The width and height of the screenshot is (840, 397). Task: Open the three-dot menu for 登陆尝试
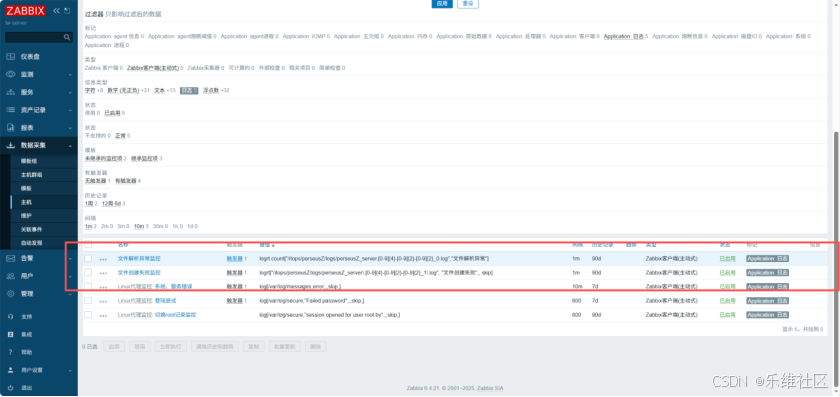103,301
